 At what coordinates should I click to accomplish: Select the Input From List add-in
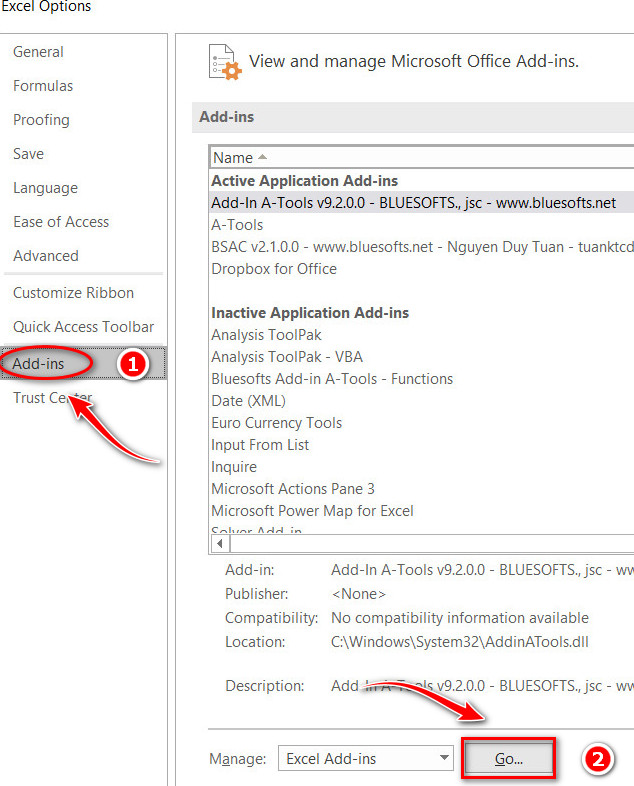click(260, 445)
